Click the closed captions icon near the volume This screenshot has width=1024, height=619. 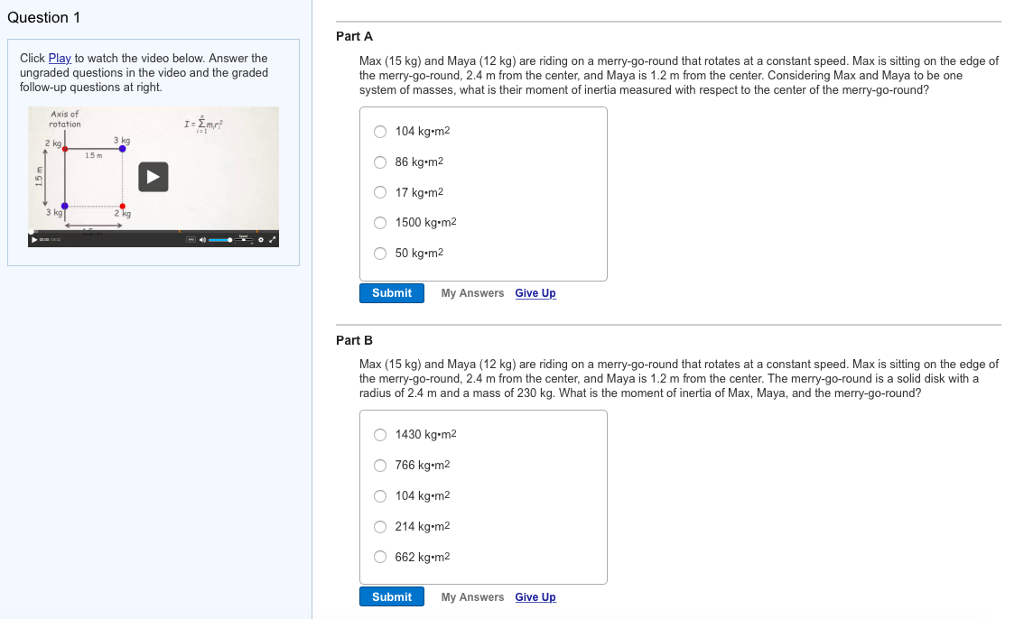(189, 240)
